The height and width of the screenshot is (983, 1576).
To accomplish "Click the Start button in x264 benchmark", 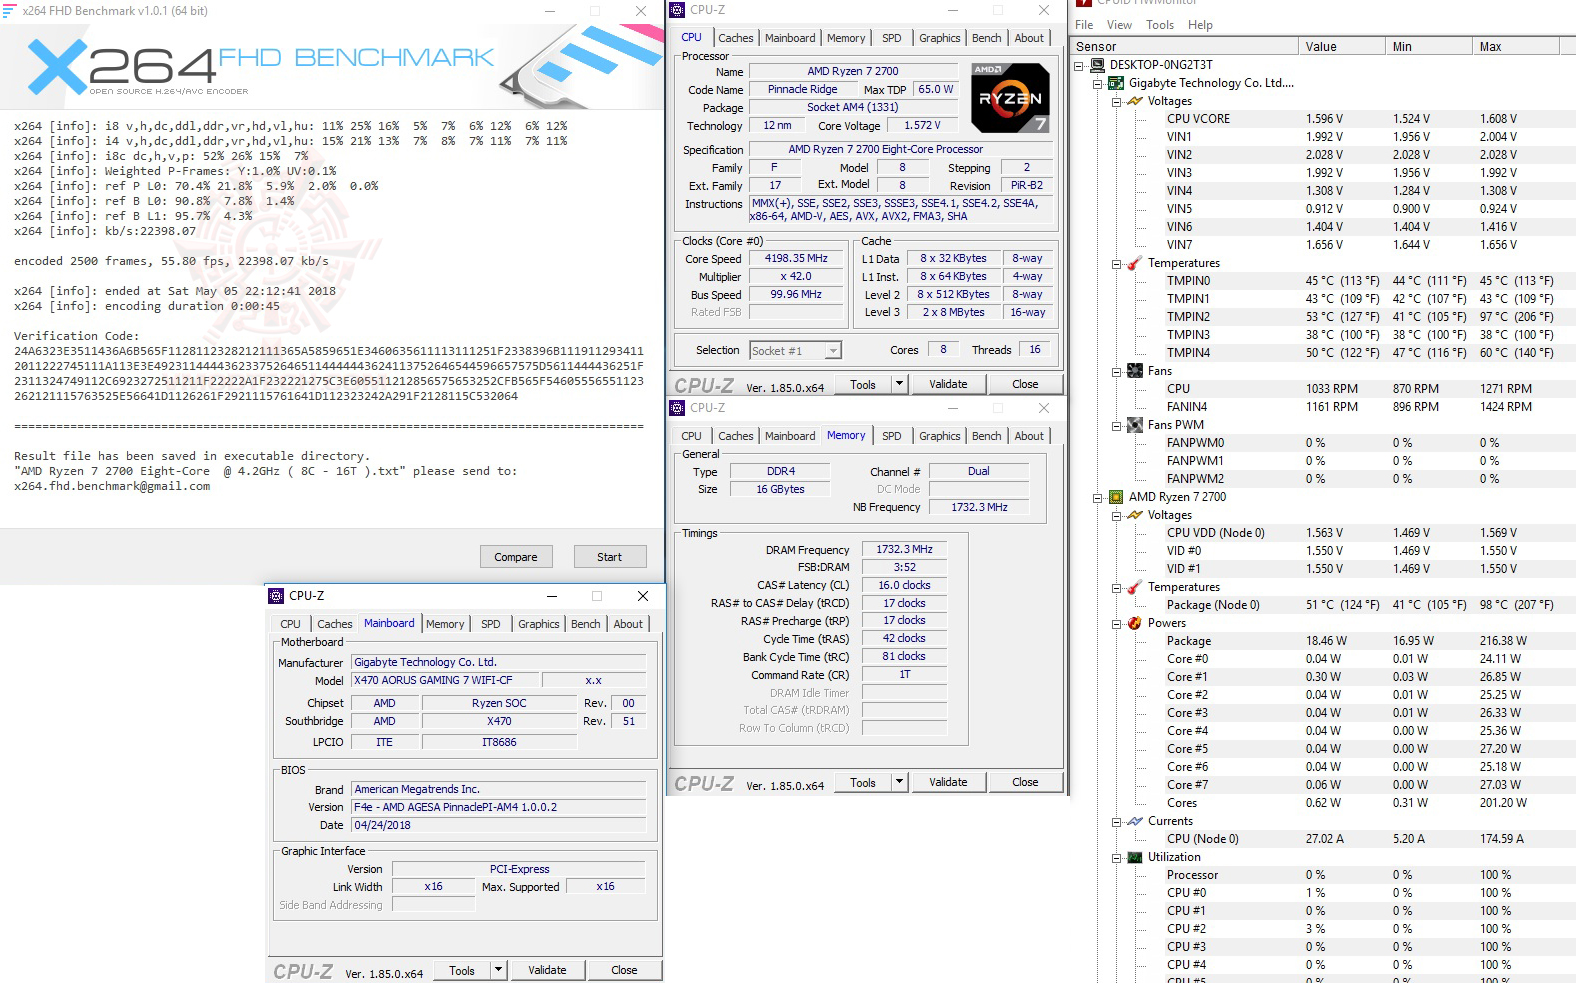I will point(609,557).
